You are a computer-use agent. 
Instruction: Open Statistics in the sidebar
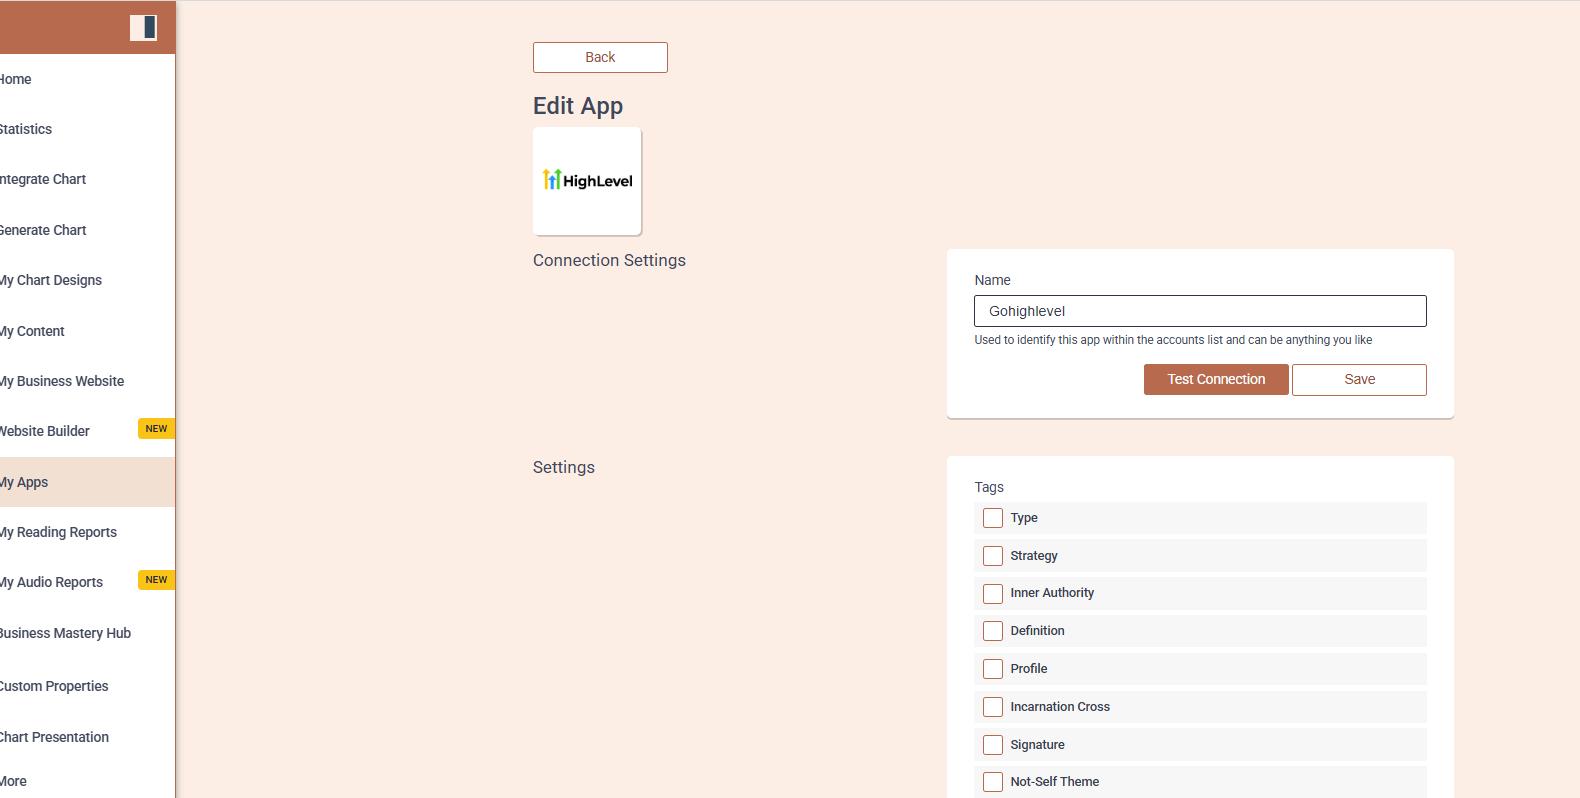coord(25,129)
